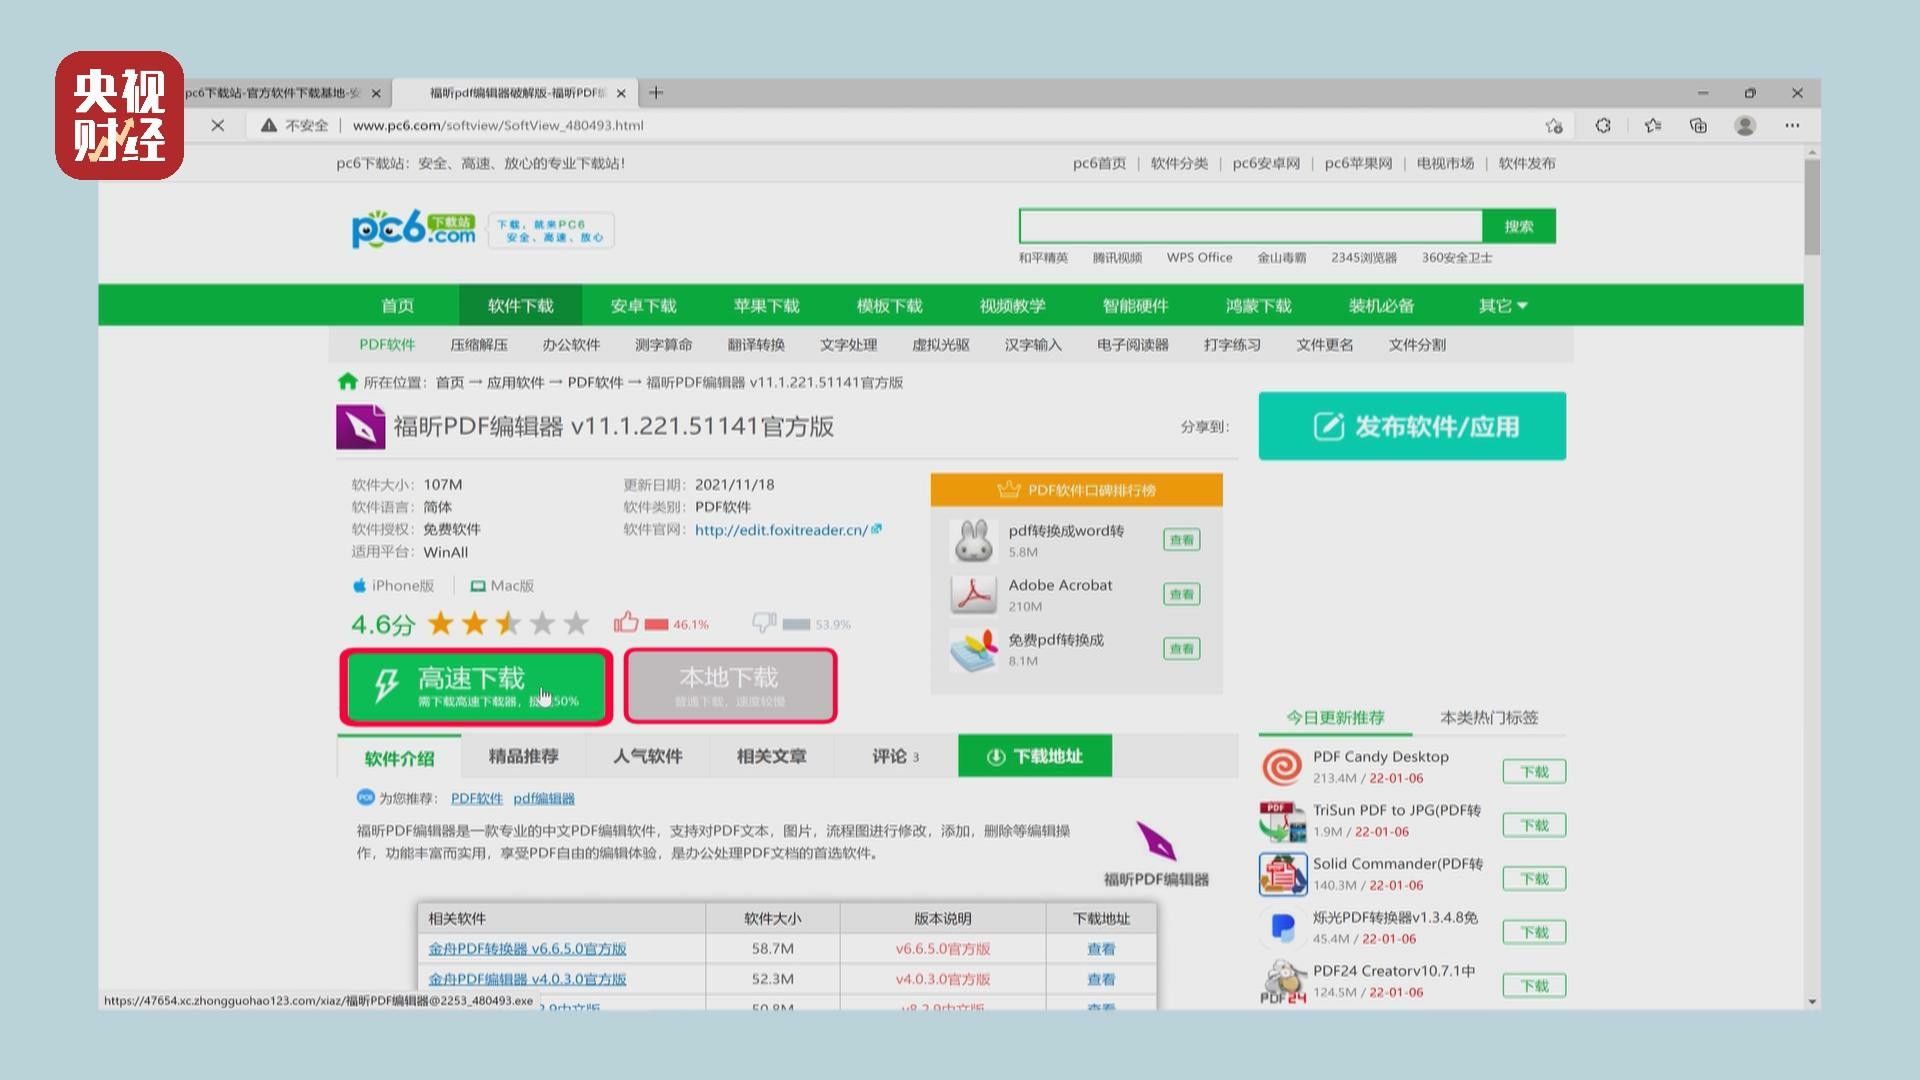Click the user profile avatar icon
1920x1080 pixels.
(x=1745, y=125)
